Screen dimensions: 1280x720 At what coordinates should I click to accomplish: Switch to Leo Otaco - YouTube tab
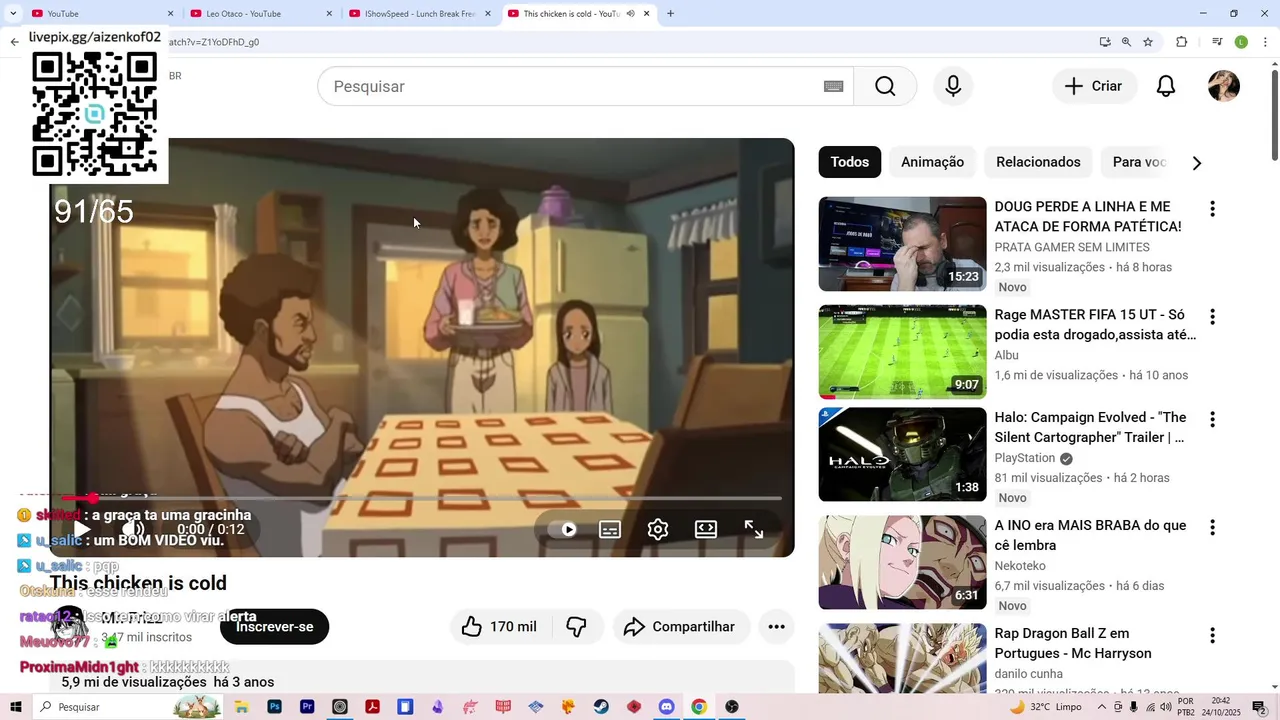click(x=262, y=14)
